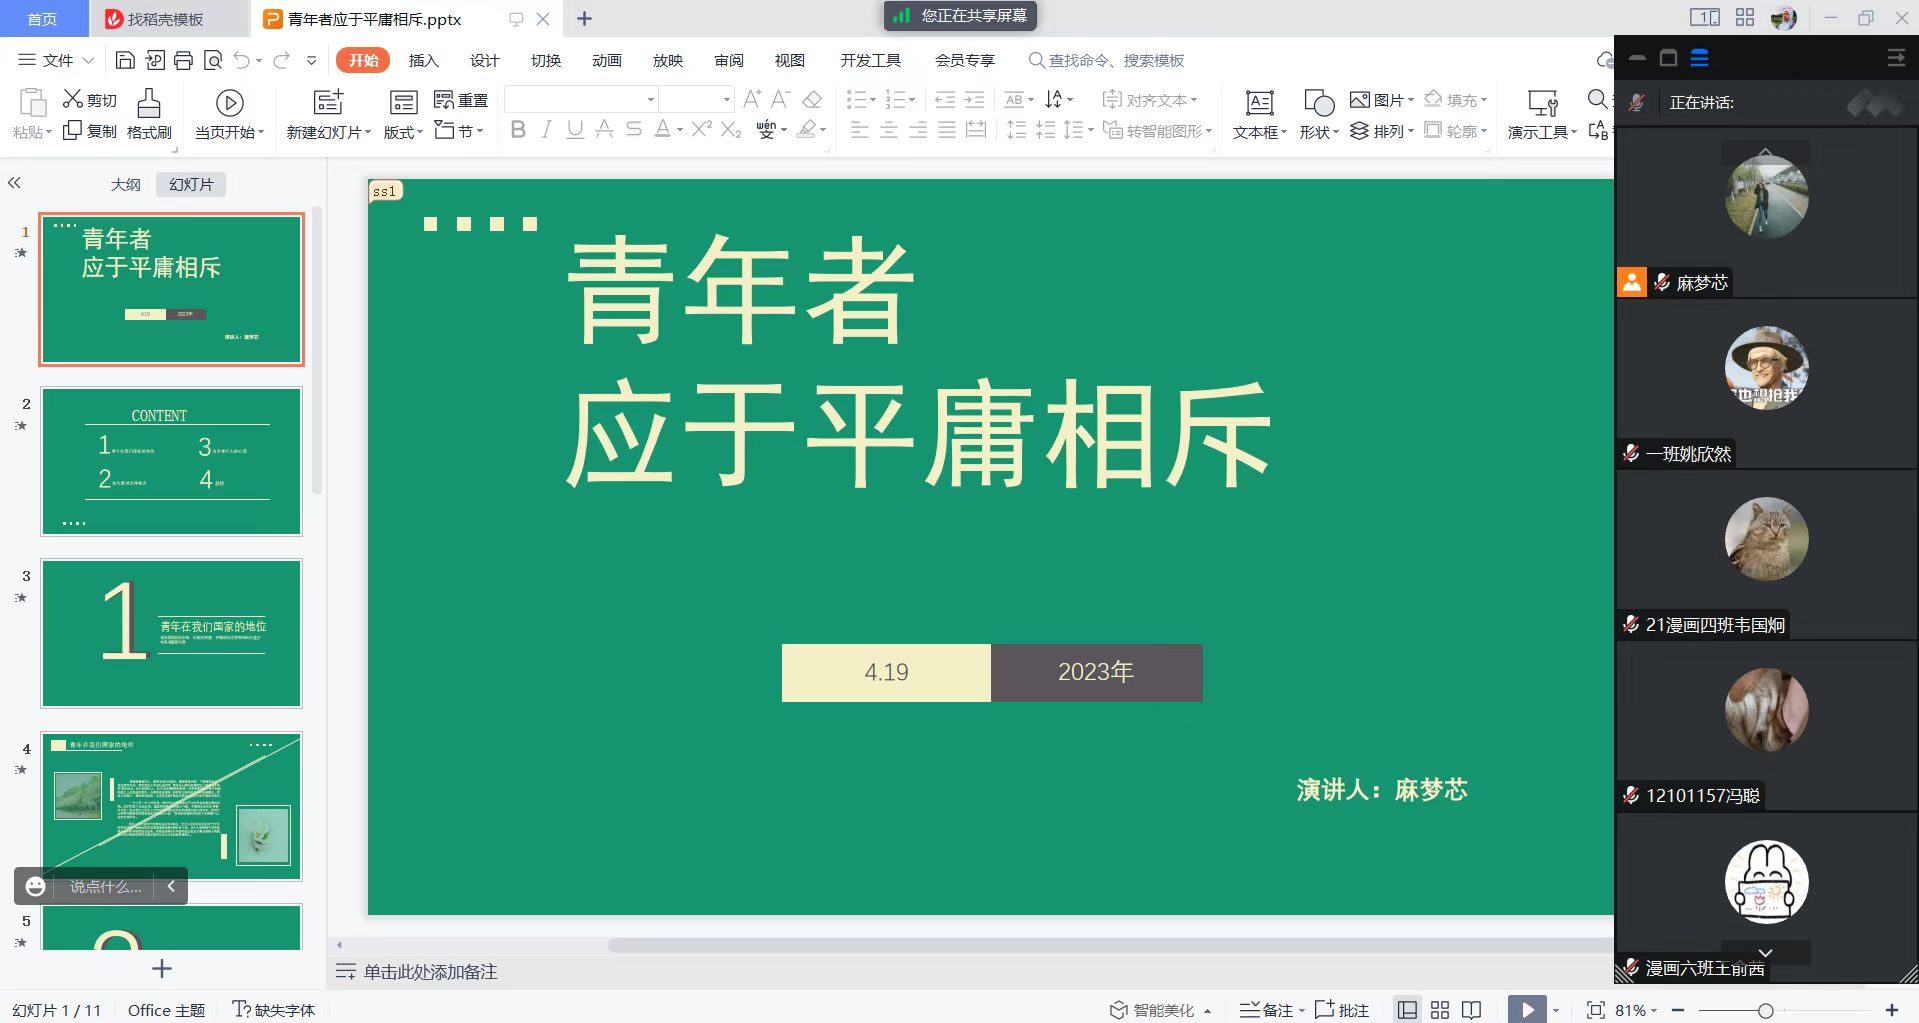Click the Smart Beautify (智能美化) button
The width and height of the screenshot is (1919, 1023).
point(1160,1010)
